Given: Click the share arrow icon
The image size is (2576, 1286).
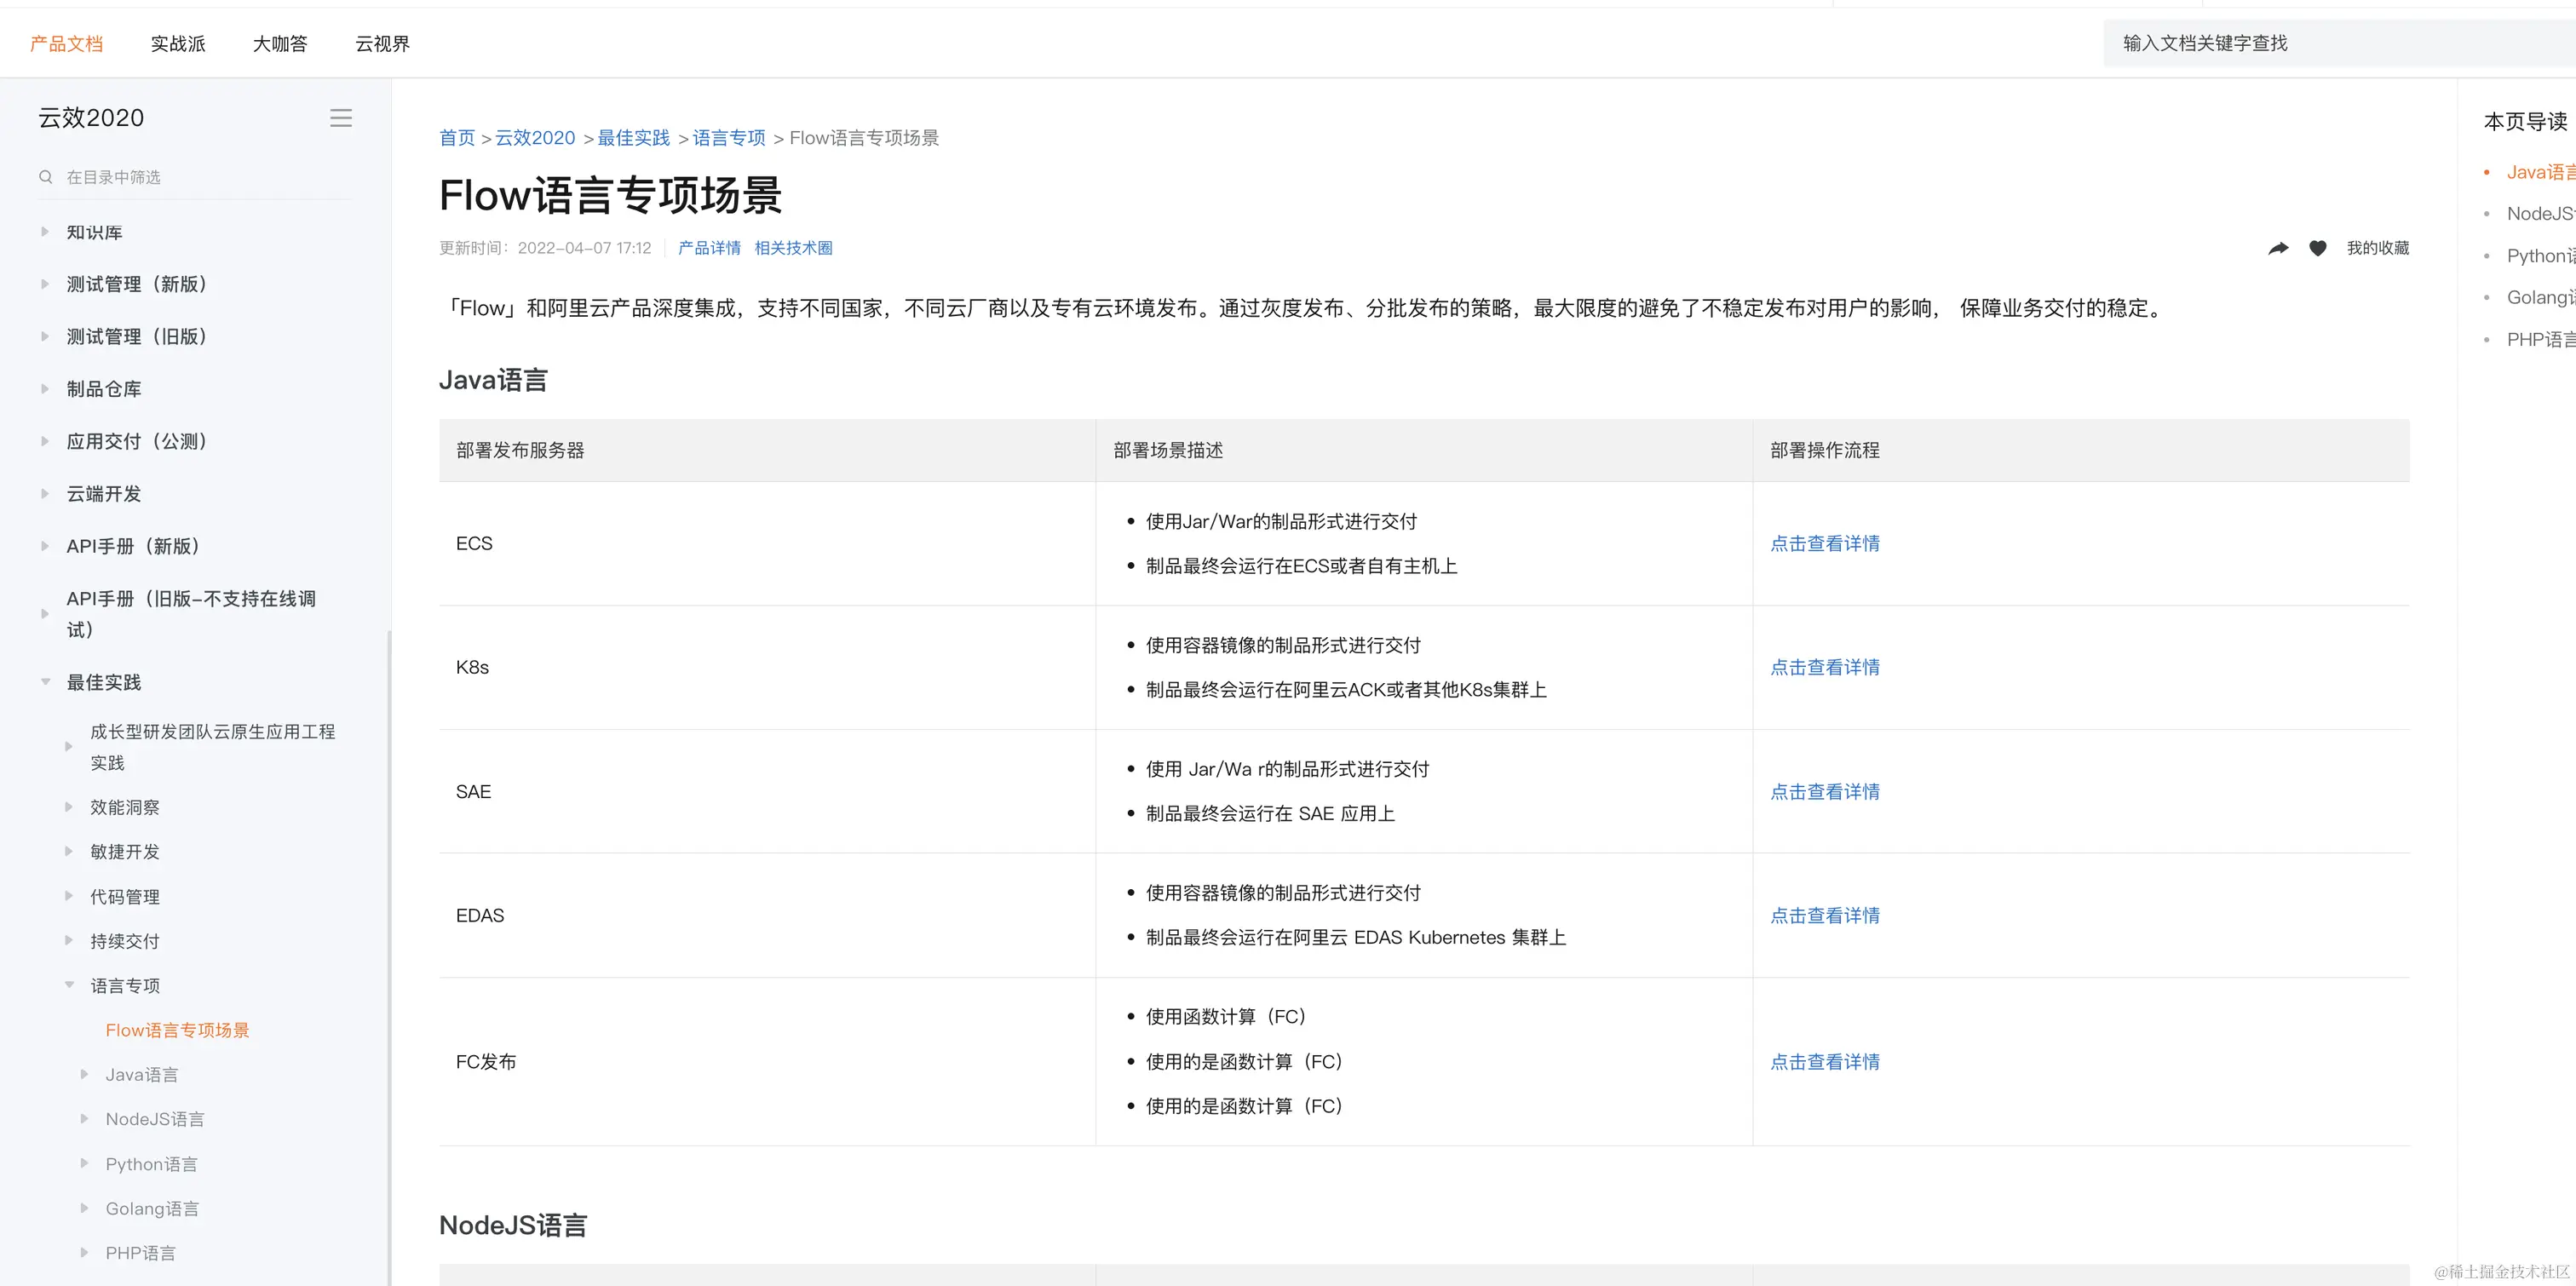Looking at the screenshot, I should (2278, 248).
